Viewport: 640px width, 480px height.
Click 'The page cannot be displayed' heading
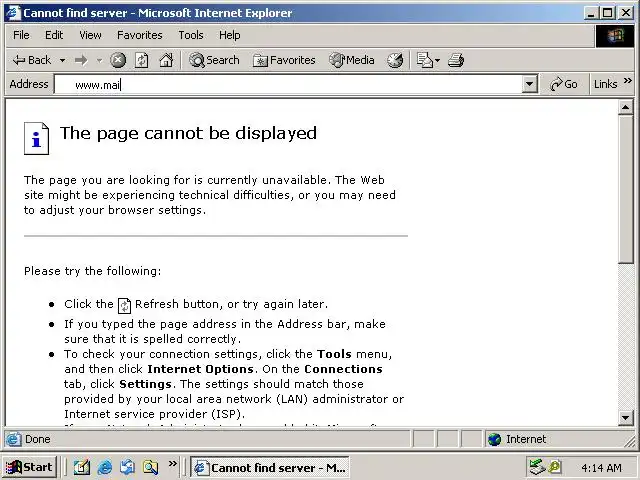188,133
